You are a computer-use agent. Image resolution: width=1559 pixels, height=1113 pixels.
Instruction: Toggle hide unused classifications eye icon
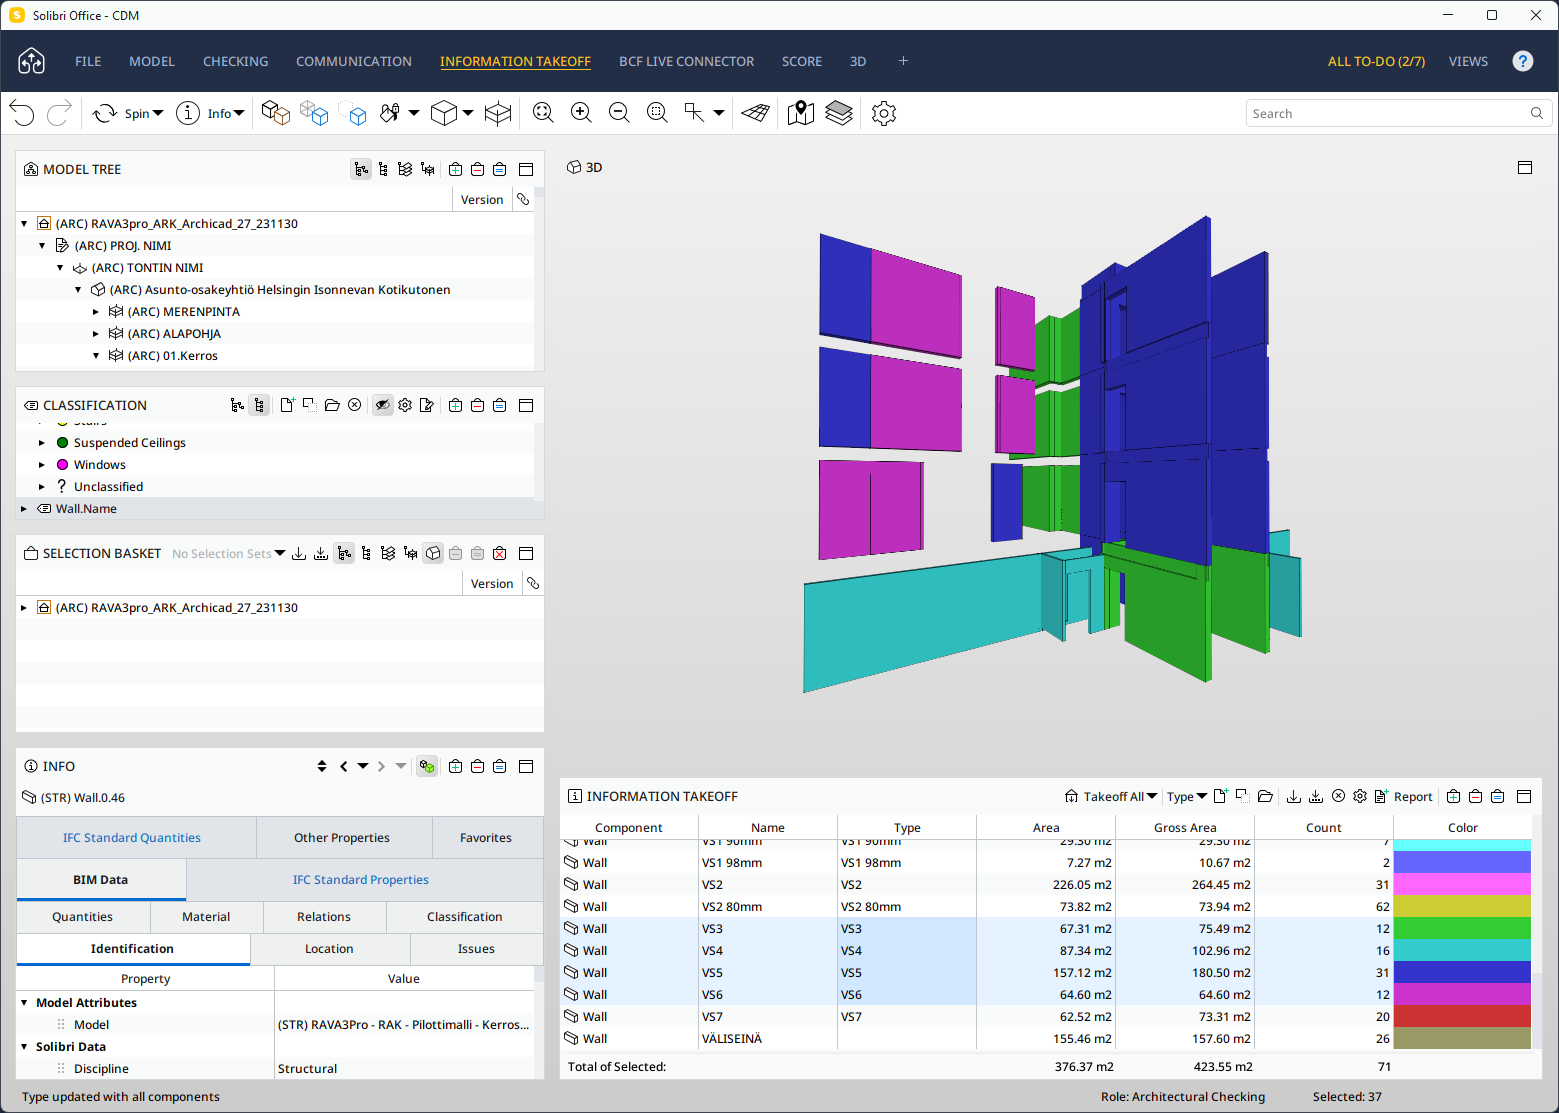point(382,405)
